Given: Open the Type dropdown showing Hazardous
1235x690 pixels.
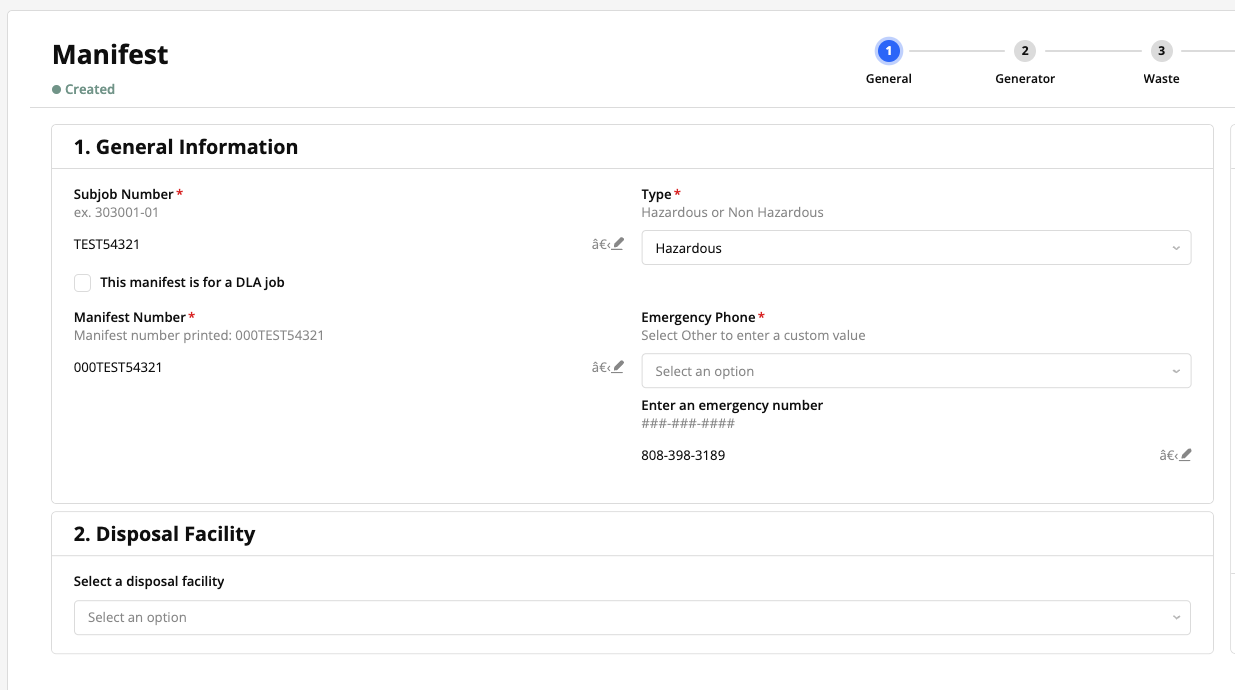Looking at the screenshot, I should (916, 248).
